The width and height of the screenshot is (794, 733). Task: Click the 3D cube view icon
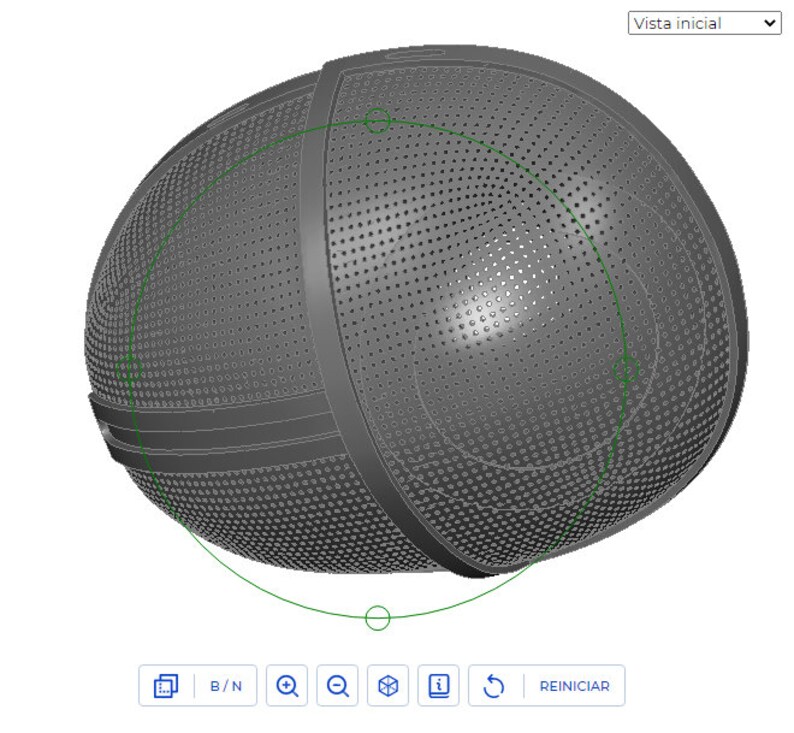click(x=388, y=686)
